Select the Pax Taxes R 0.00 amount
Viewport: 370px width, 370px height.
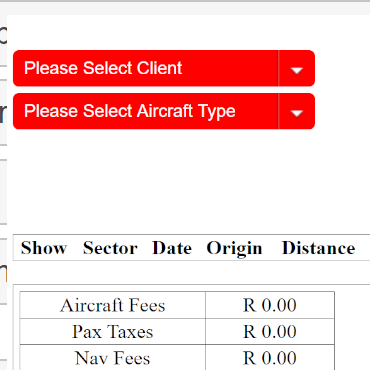coord(270,332)
